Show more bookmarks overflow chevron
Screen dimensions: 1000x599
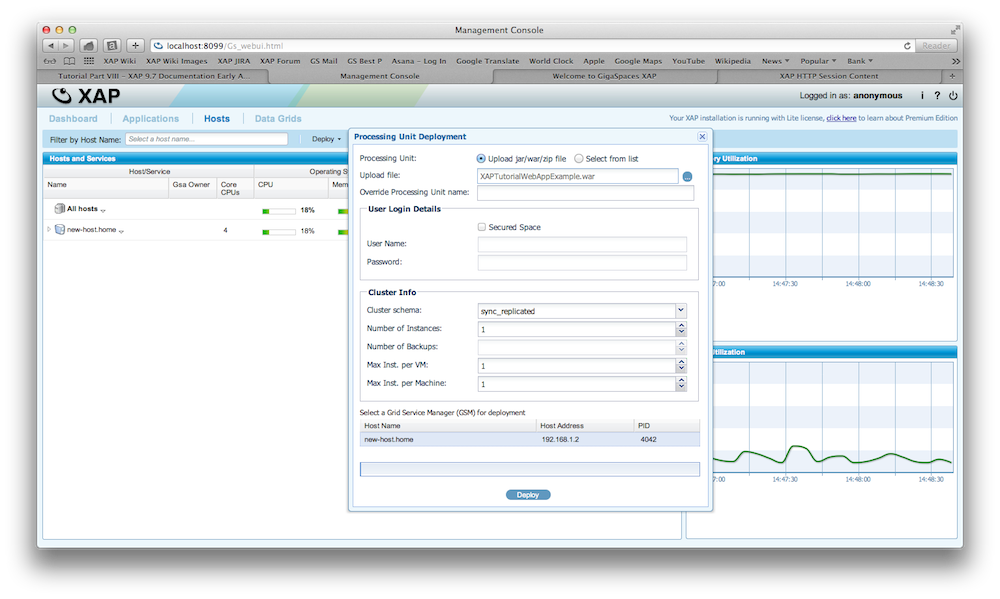[x=955, y=61]
